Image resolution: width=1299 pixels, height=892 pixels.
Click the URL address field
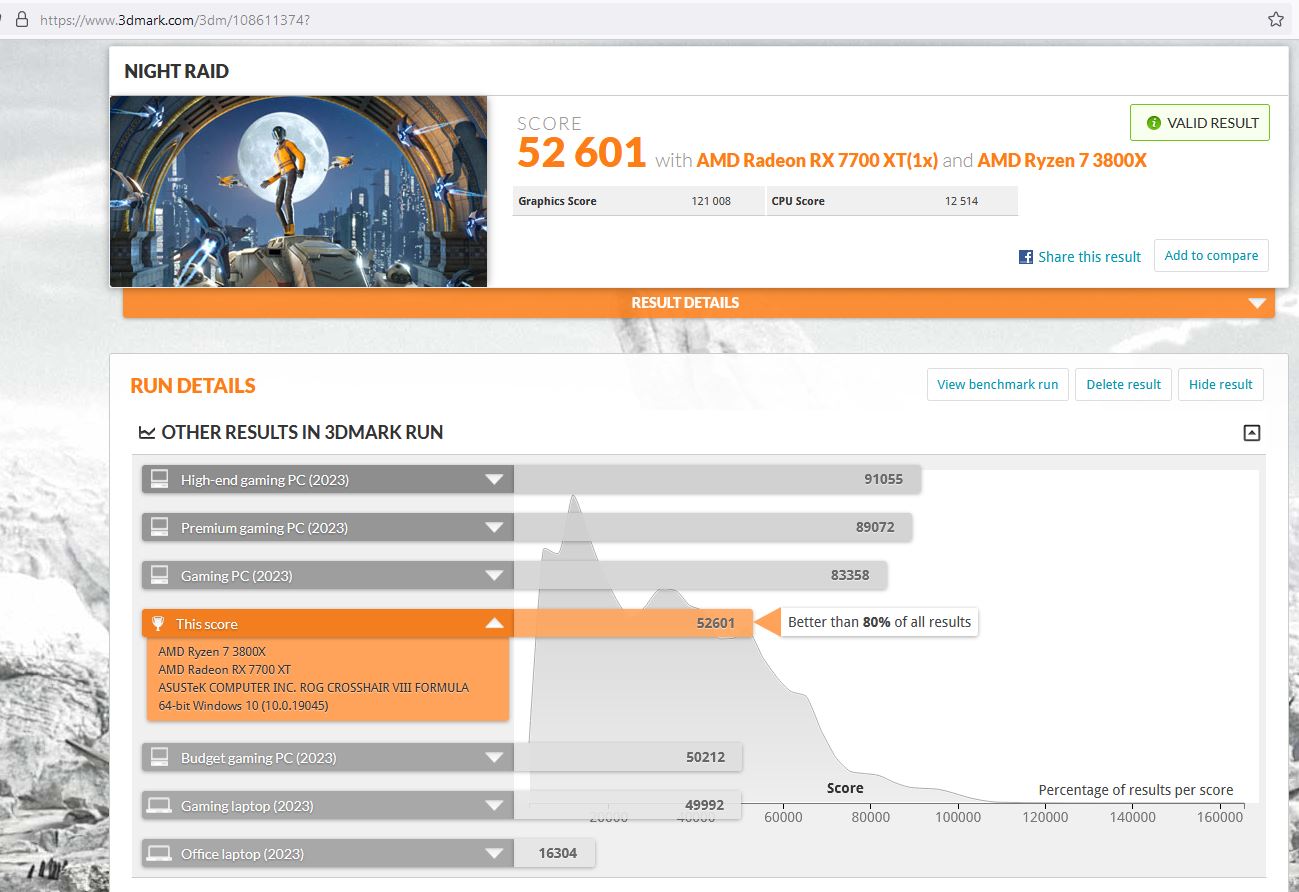(640, 19)
